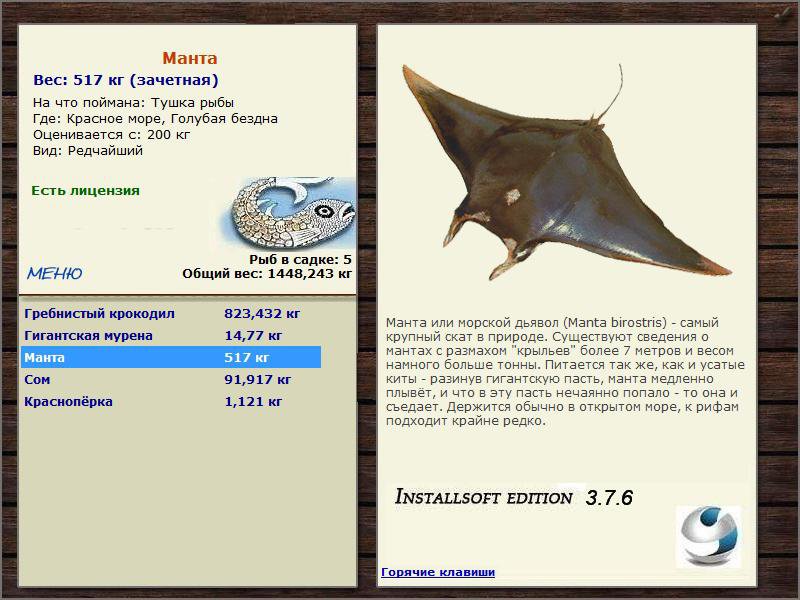Select the Сом fish row
The image size is (800, 600).
[171, 379]
